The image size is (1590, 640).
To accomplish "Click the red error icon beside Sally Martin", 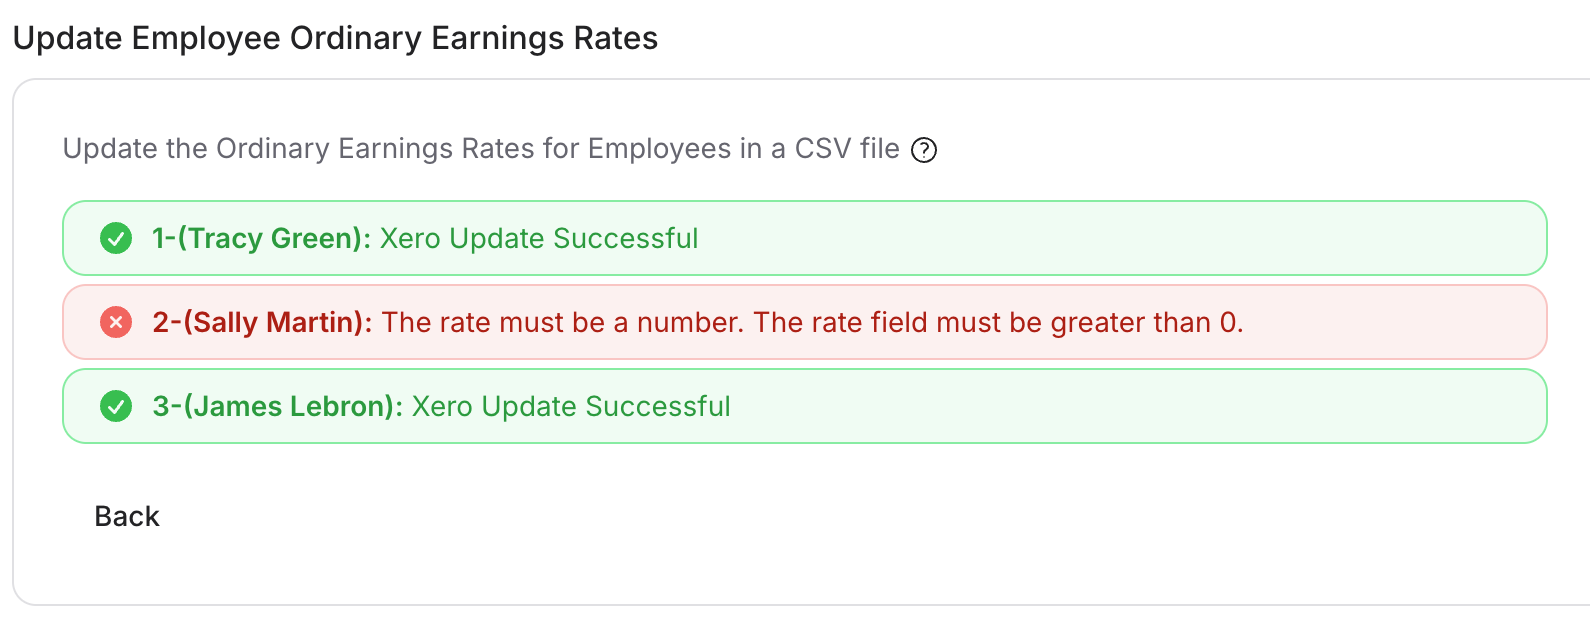I will pos(115,322).
